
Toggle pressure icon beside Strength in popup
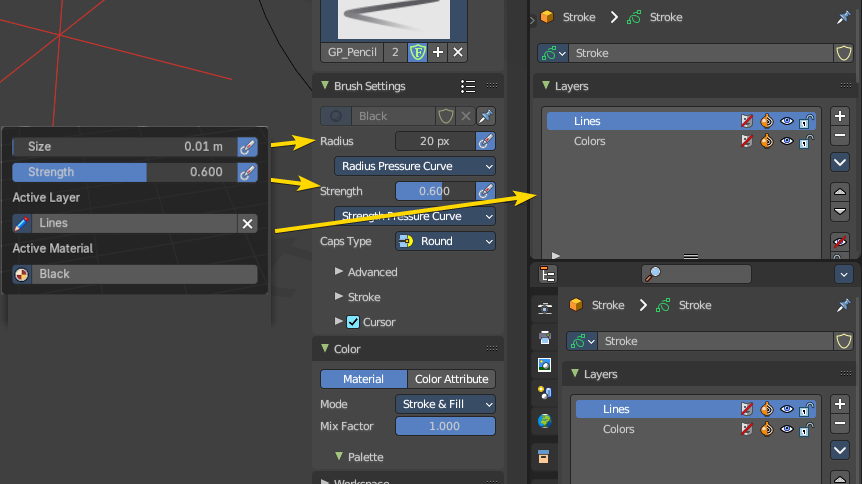coord(247,172)
